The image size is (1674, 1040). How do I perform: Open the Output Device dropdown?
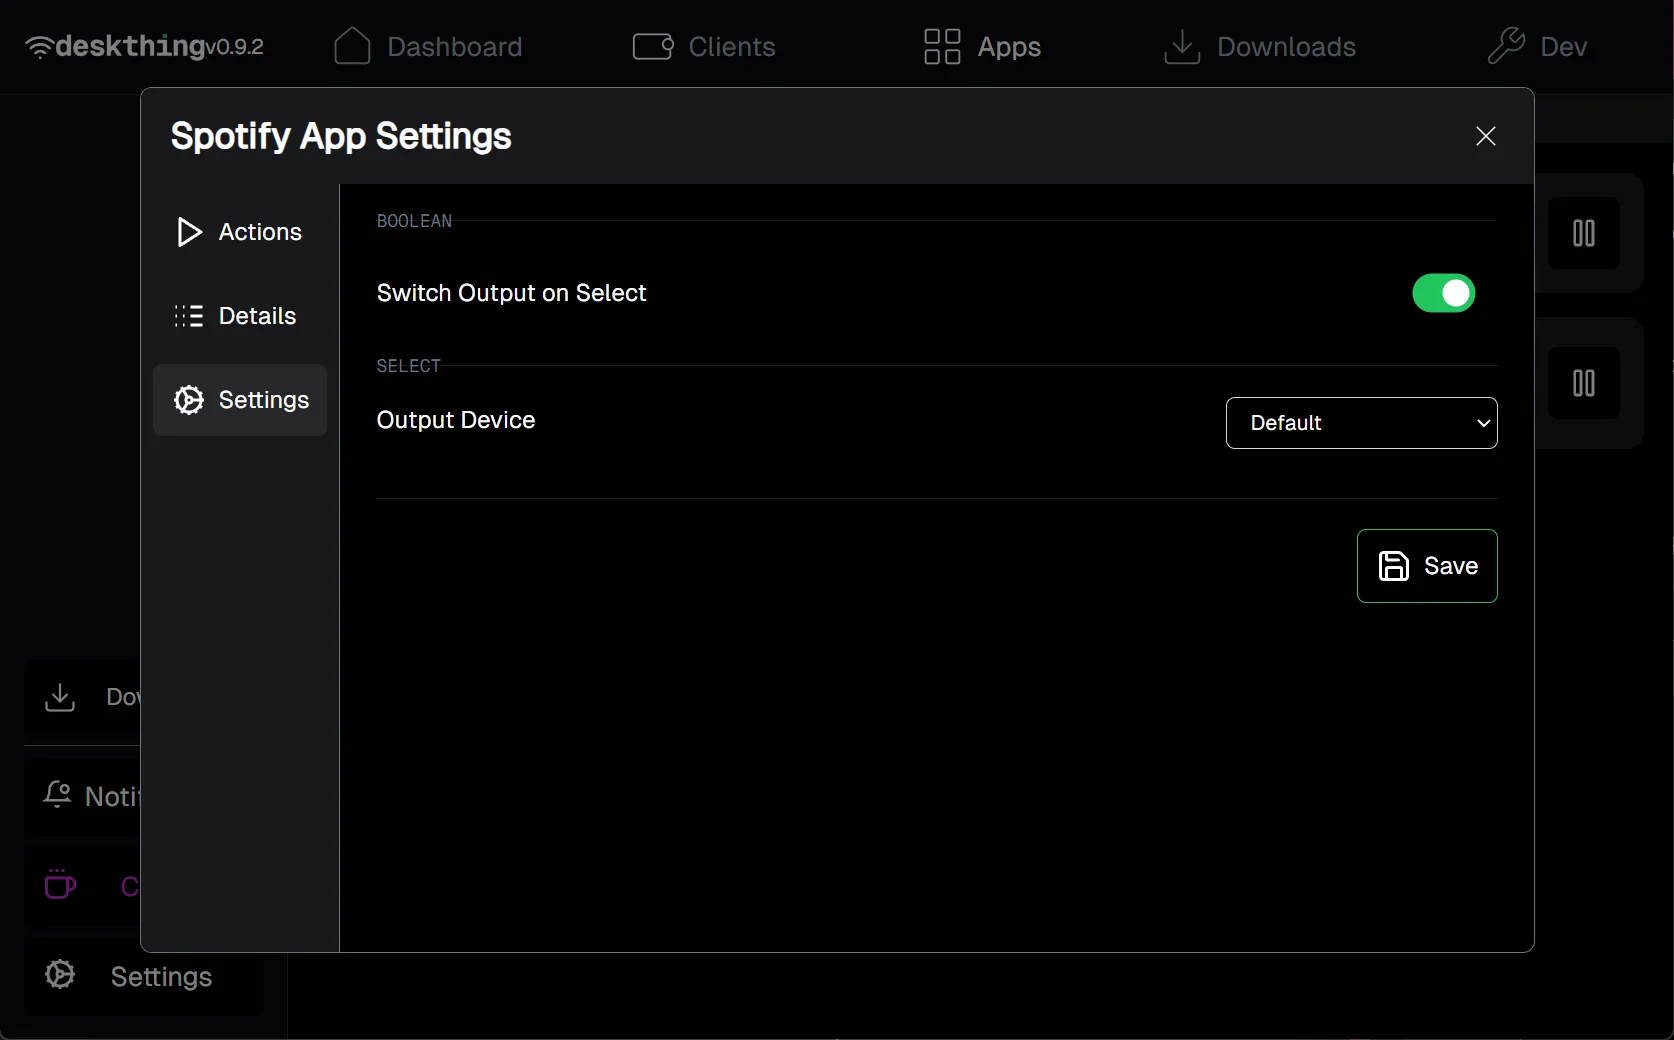coord(1361,423)
